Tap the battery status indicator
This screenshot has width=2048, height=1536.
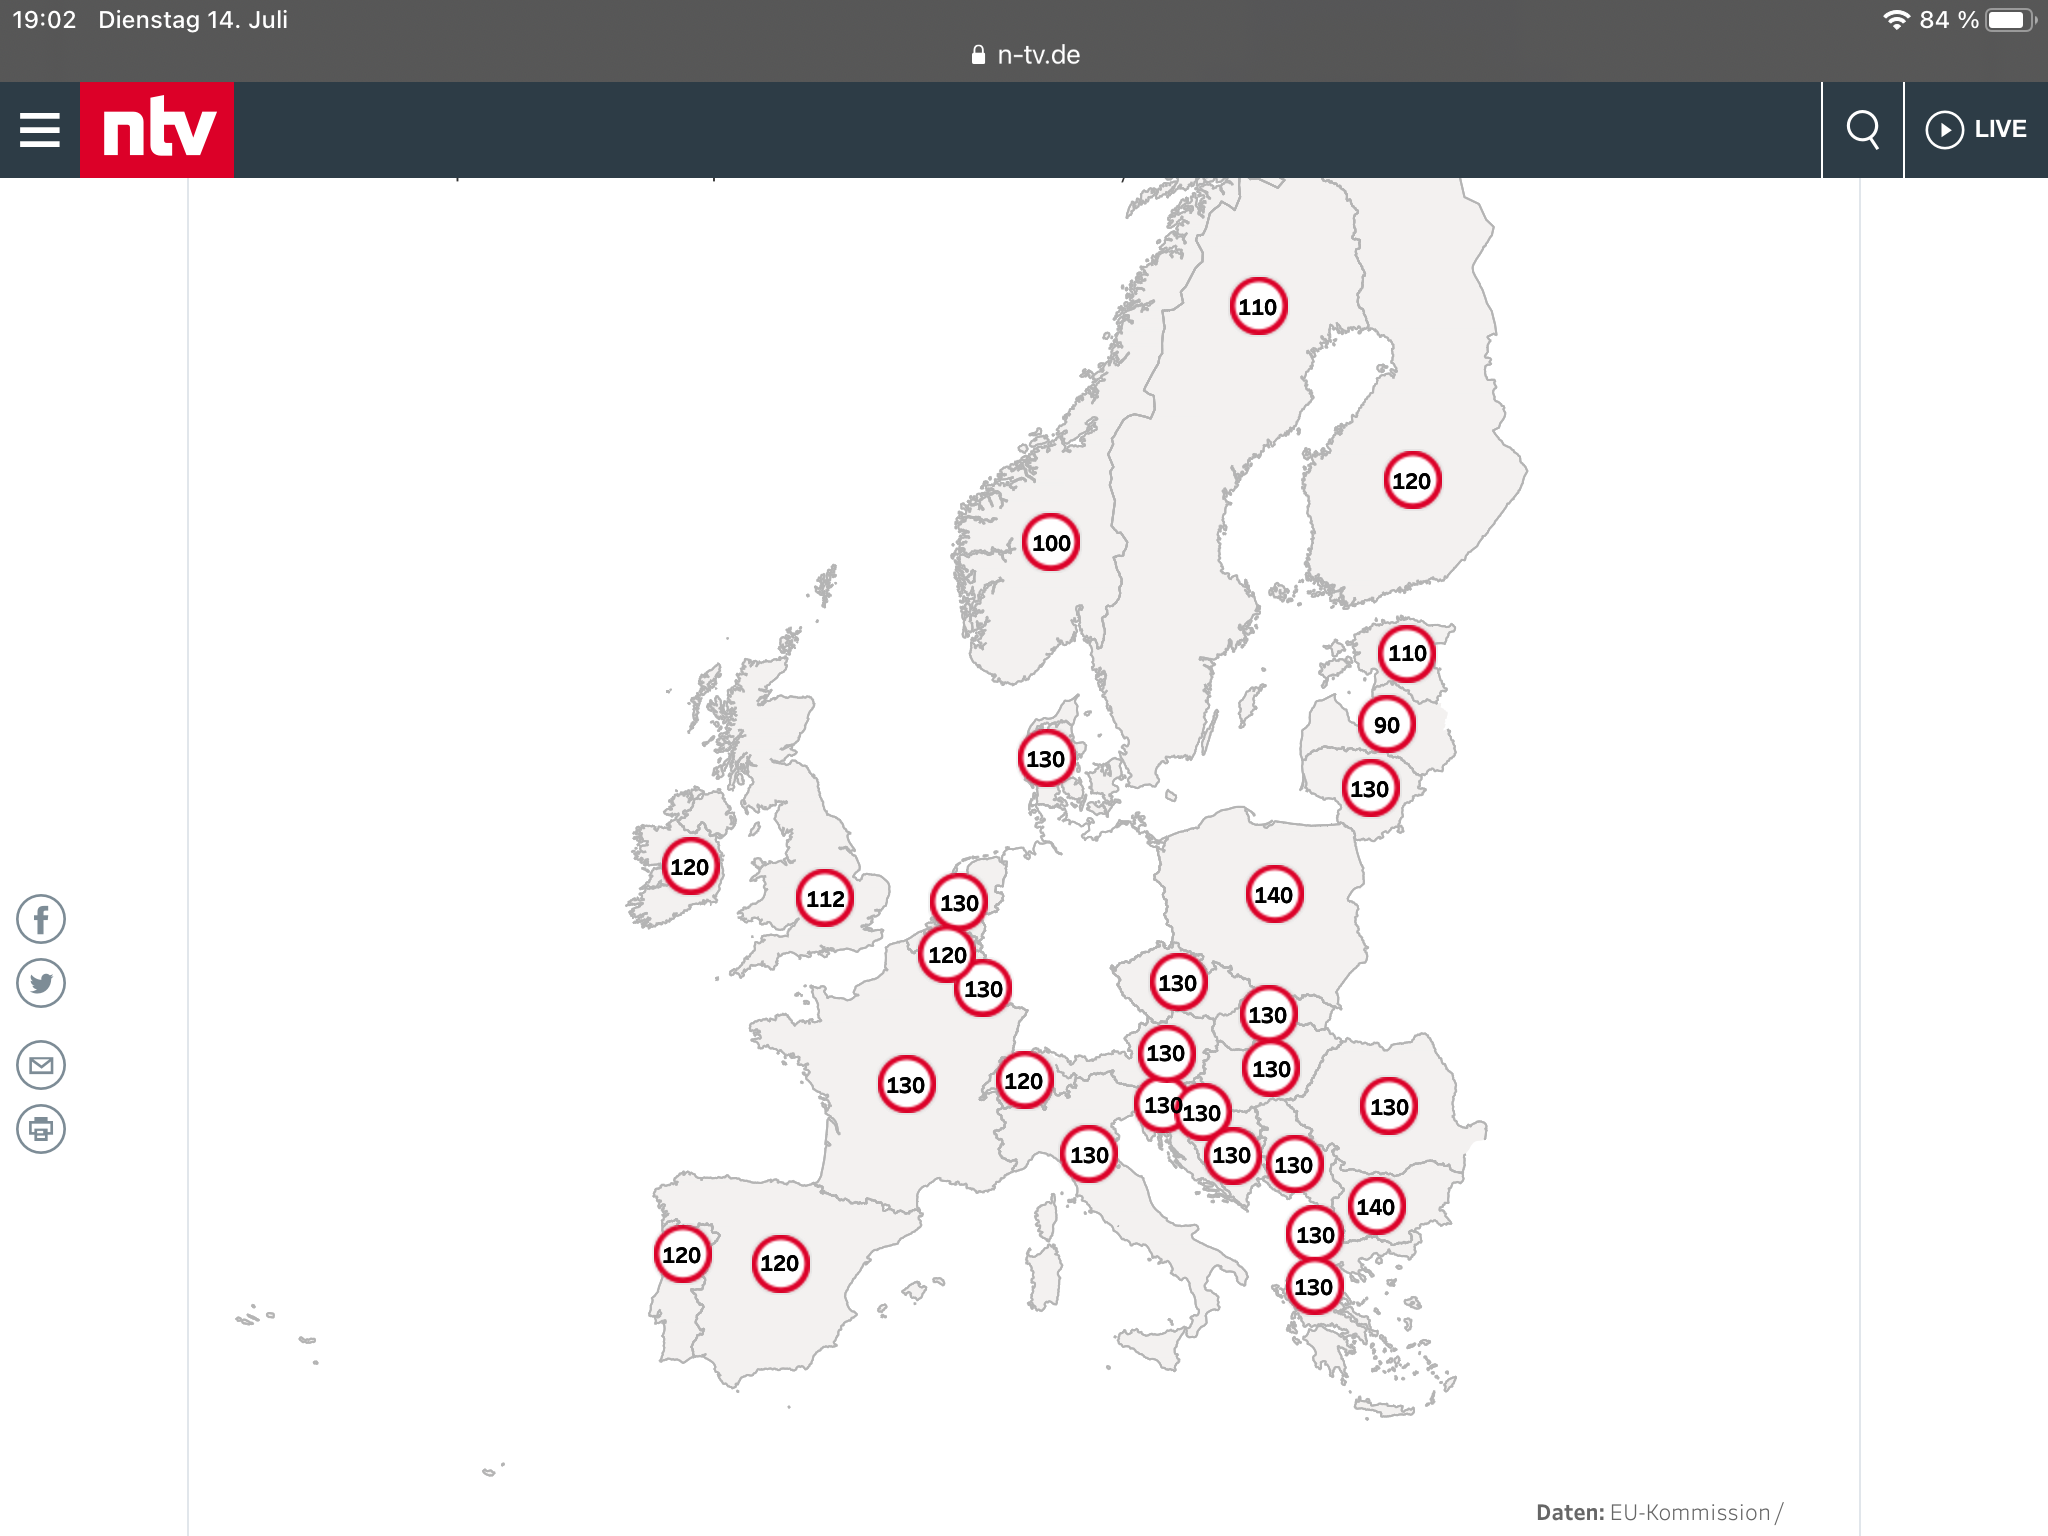[x=2008, y=20]
